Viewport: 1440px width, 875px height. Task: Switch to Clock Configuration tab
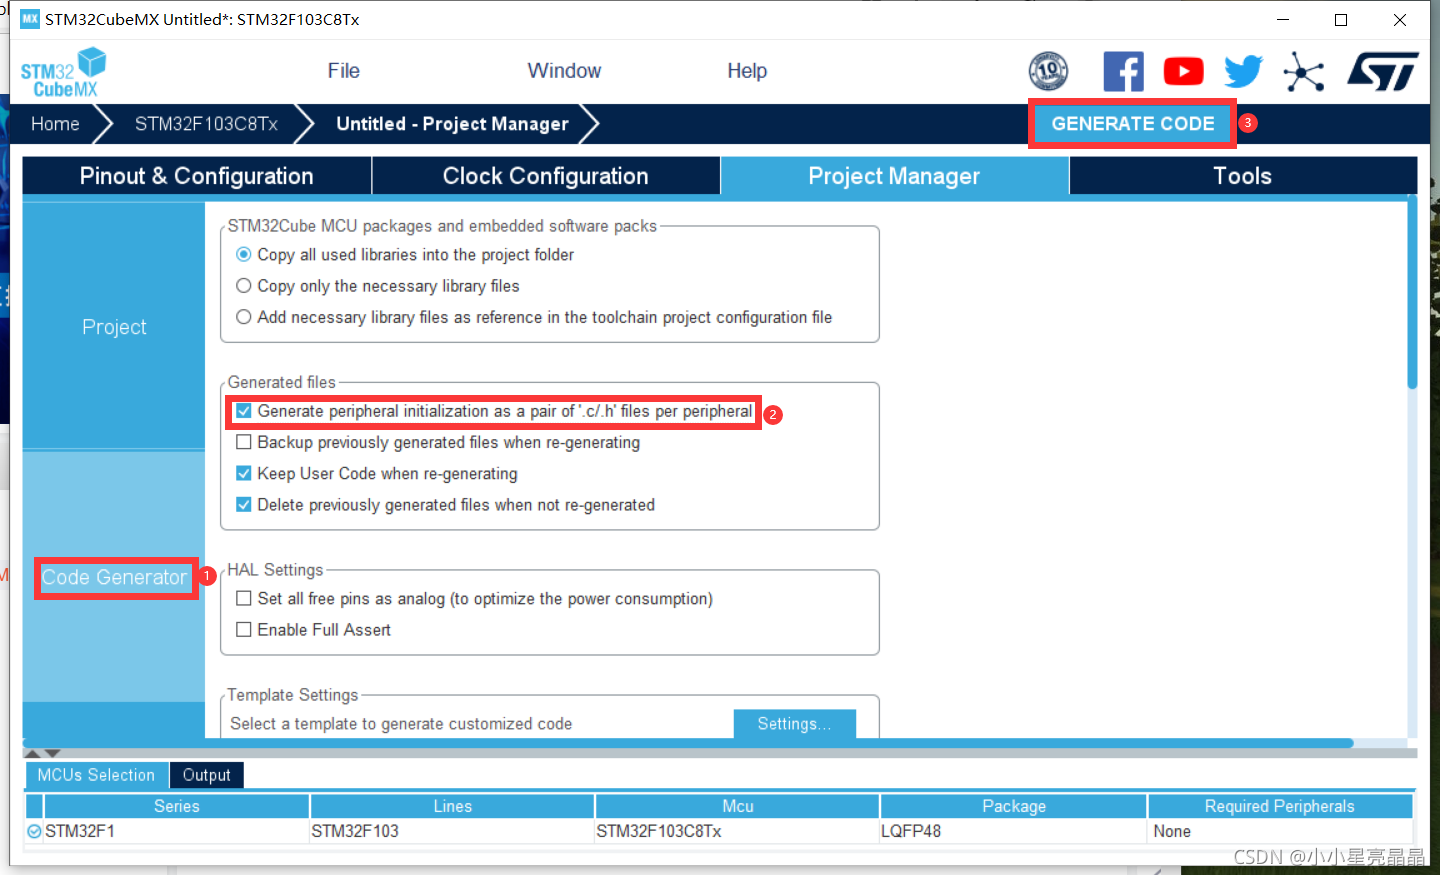click(x=546, y=176)
